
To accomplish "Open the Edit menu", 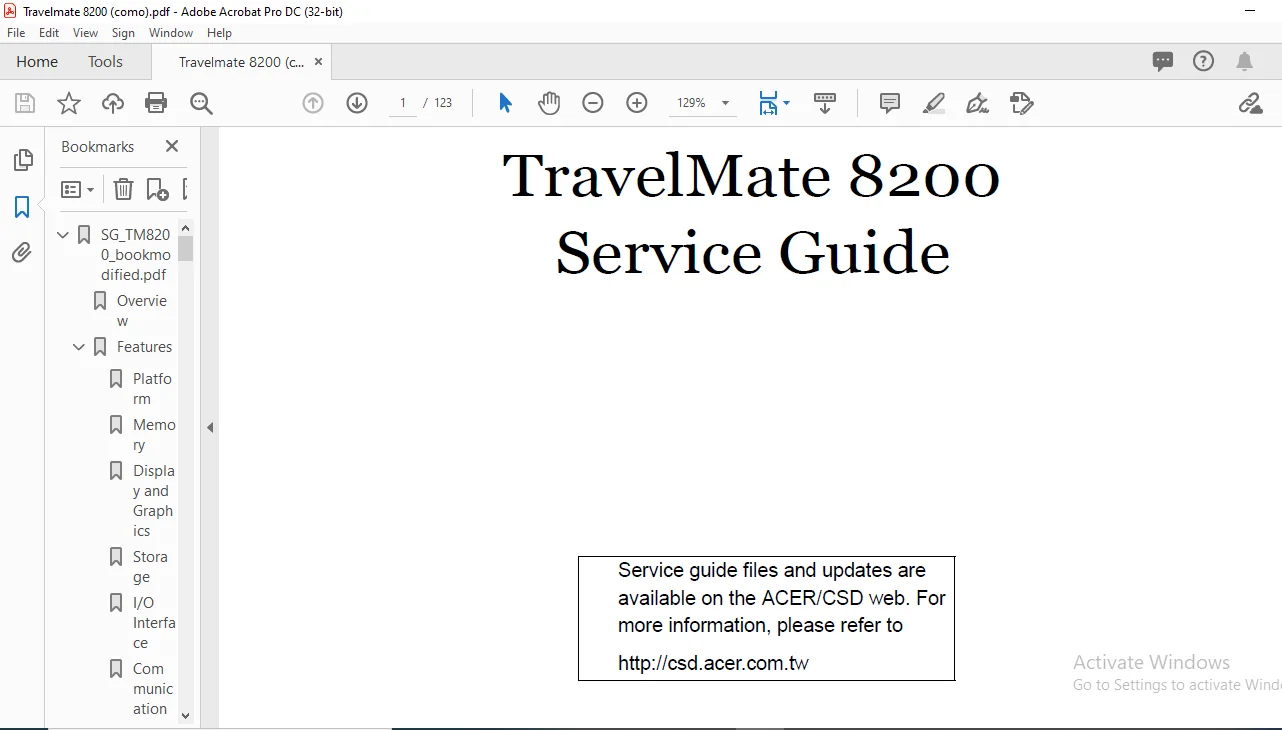I will [x=49, y=33].
